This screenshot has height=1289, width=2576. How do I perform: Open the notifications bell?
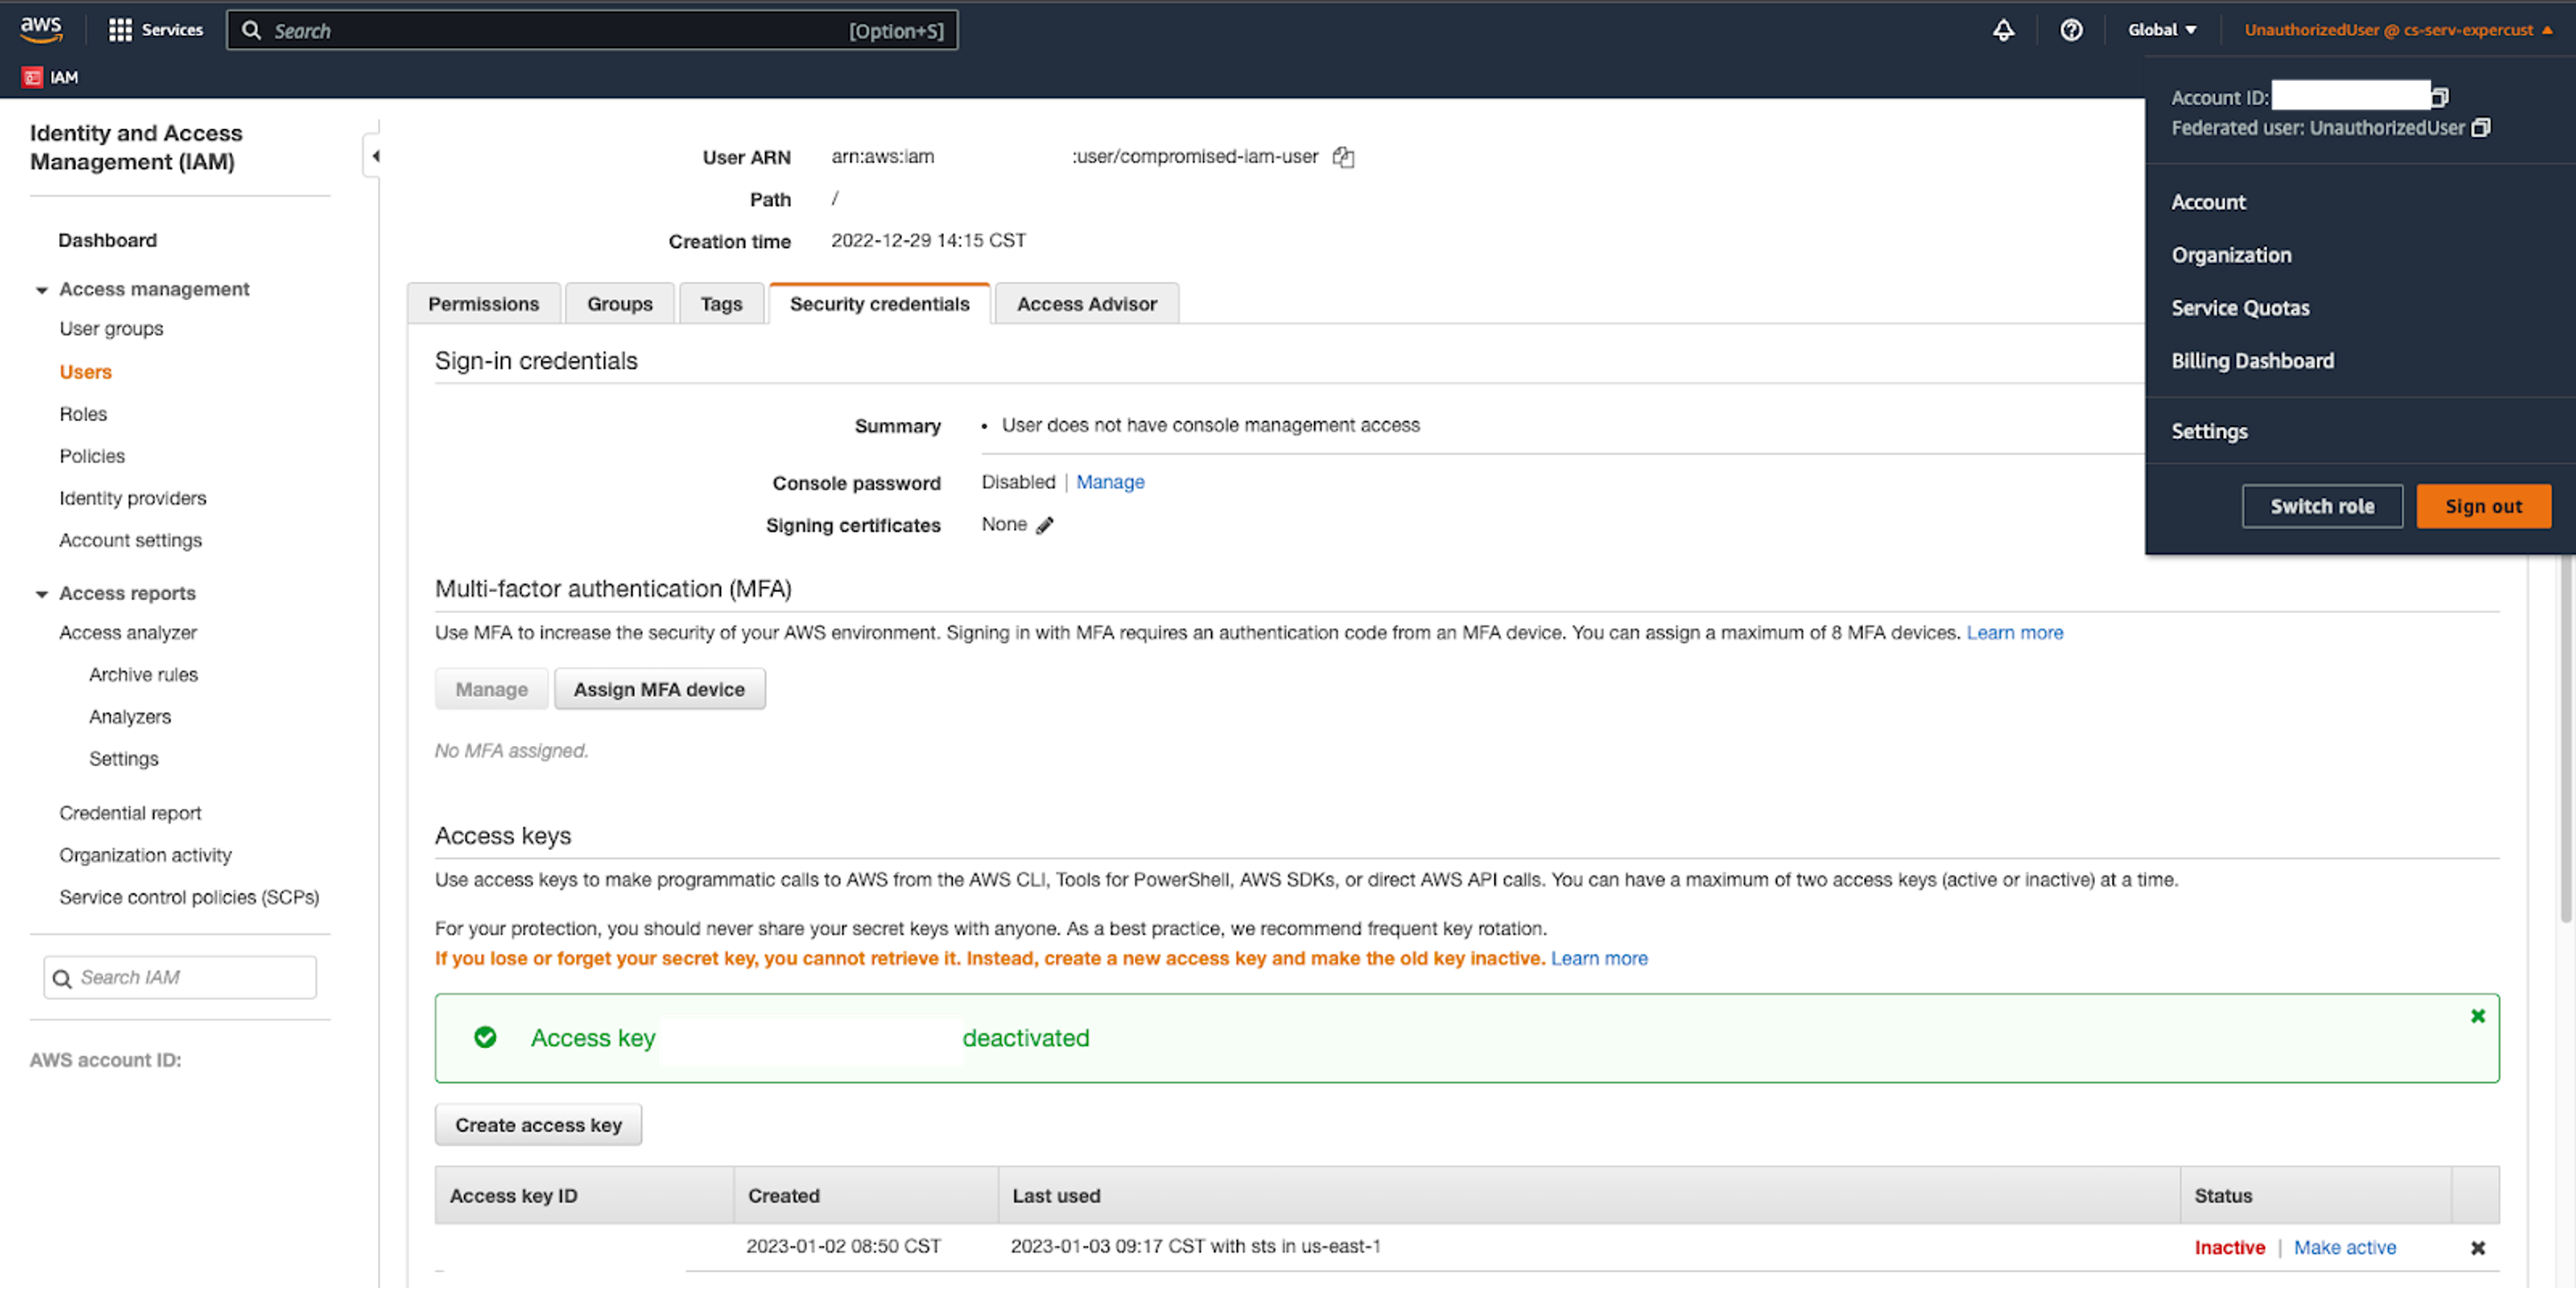pos(2003,30)
